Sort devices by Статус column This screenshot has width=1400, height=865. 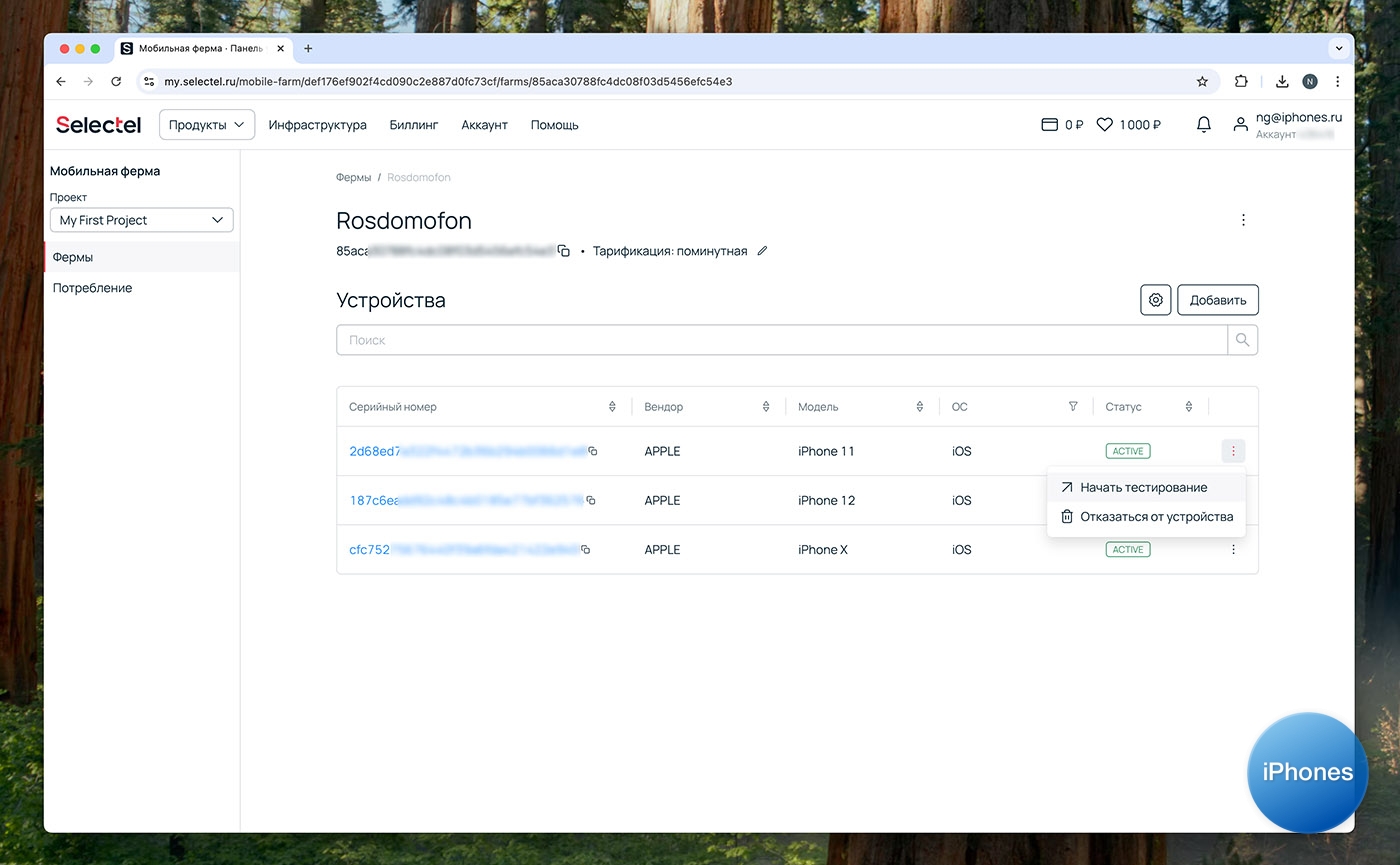[x=1188, y=407]
